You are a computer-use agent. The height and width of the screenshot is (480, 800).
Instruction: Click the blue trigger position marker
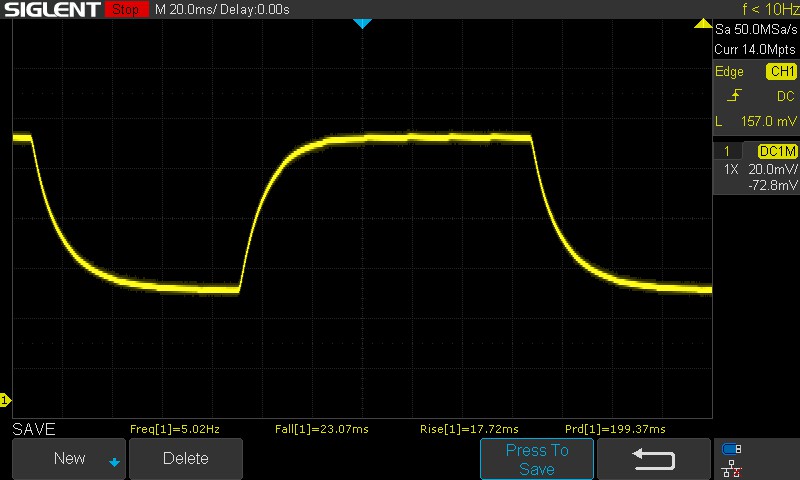(362, 23)
